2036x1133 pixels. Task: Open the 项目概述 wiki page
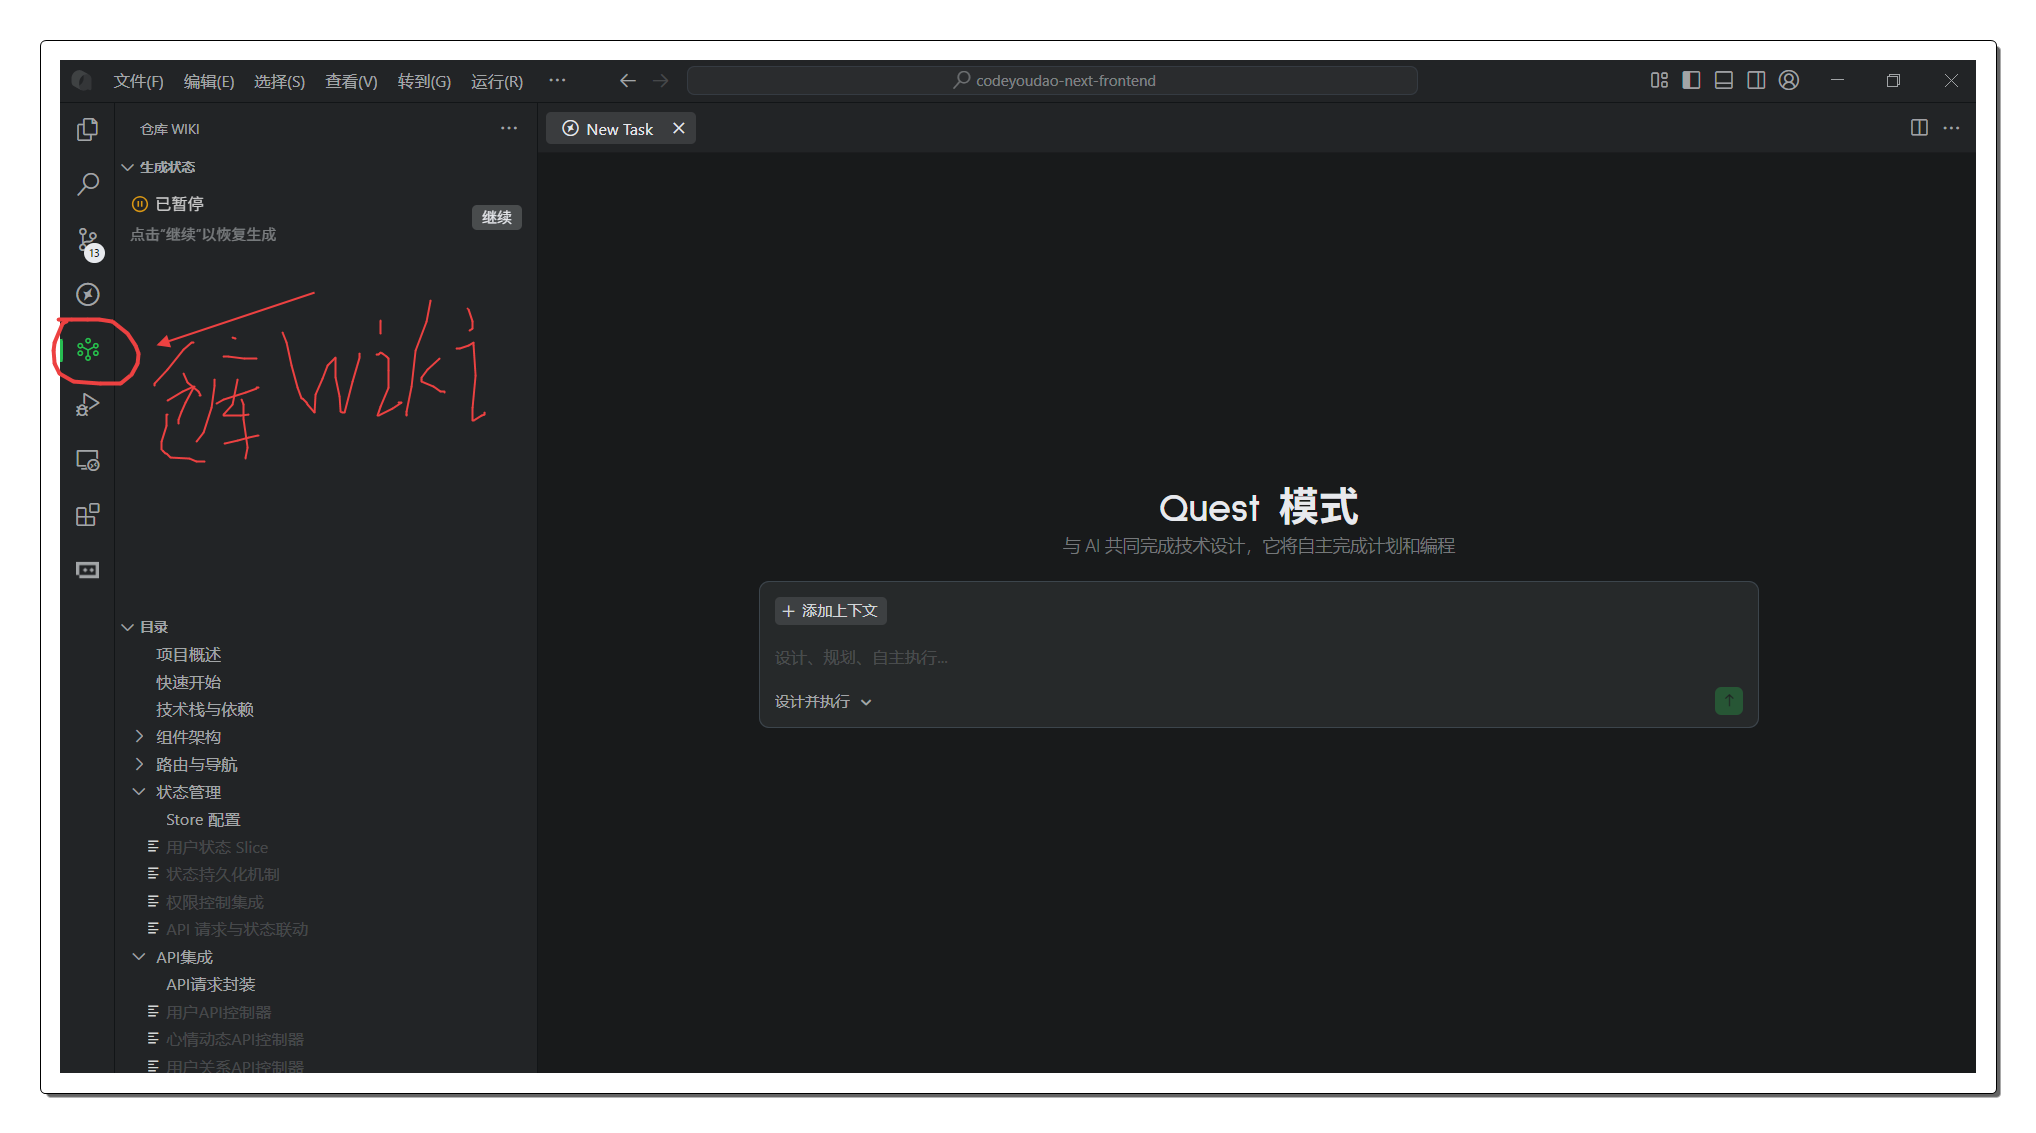click(x=188, y=654)
